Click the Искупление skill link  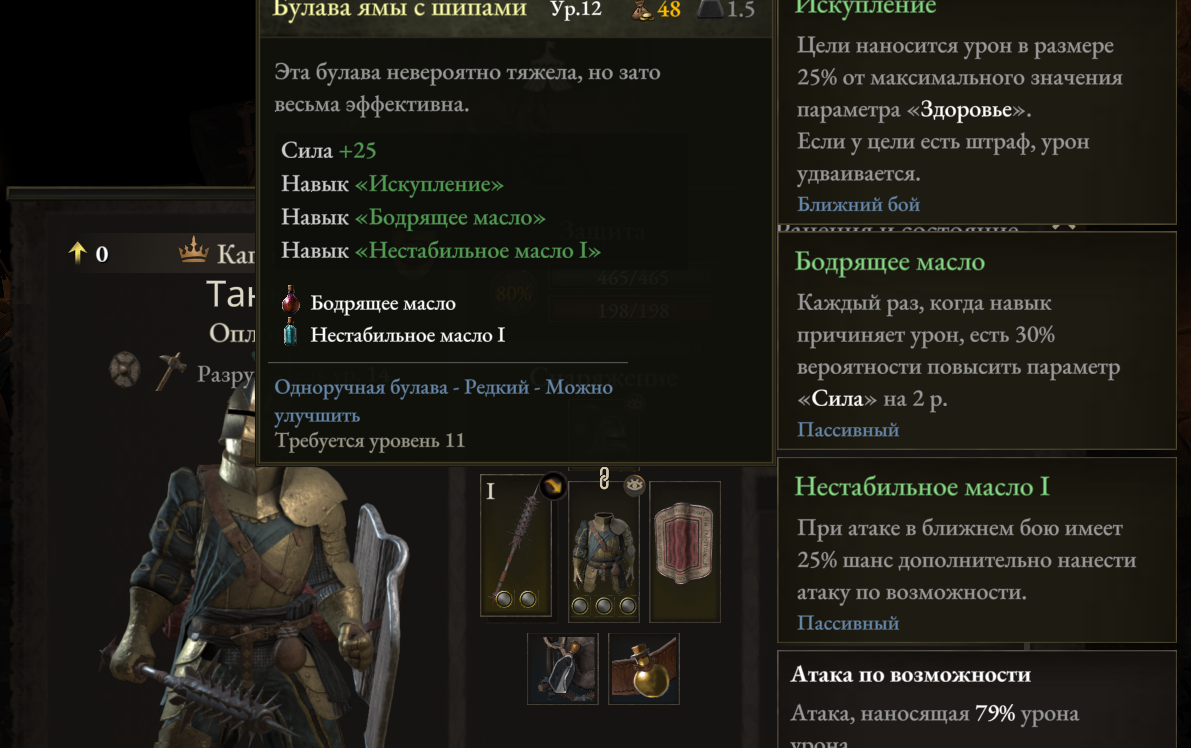tap(429, 184)
